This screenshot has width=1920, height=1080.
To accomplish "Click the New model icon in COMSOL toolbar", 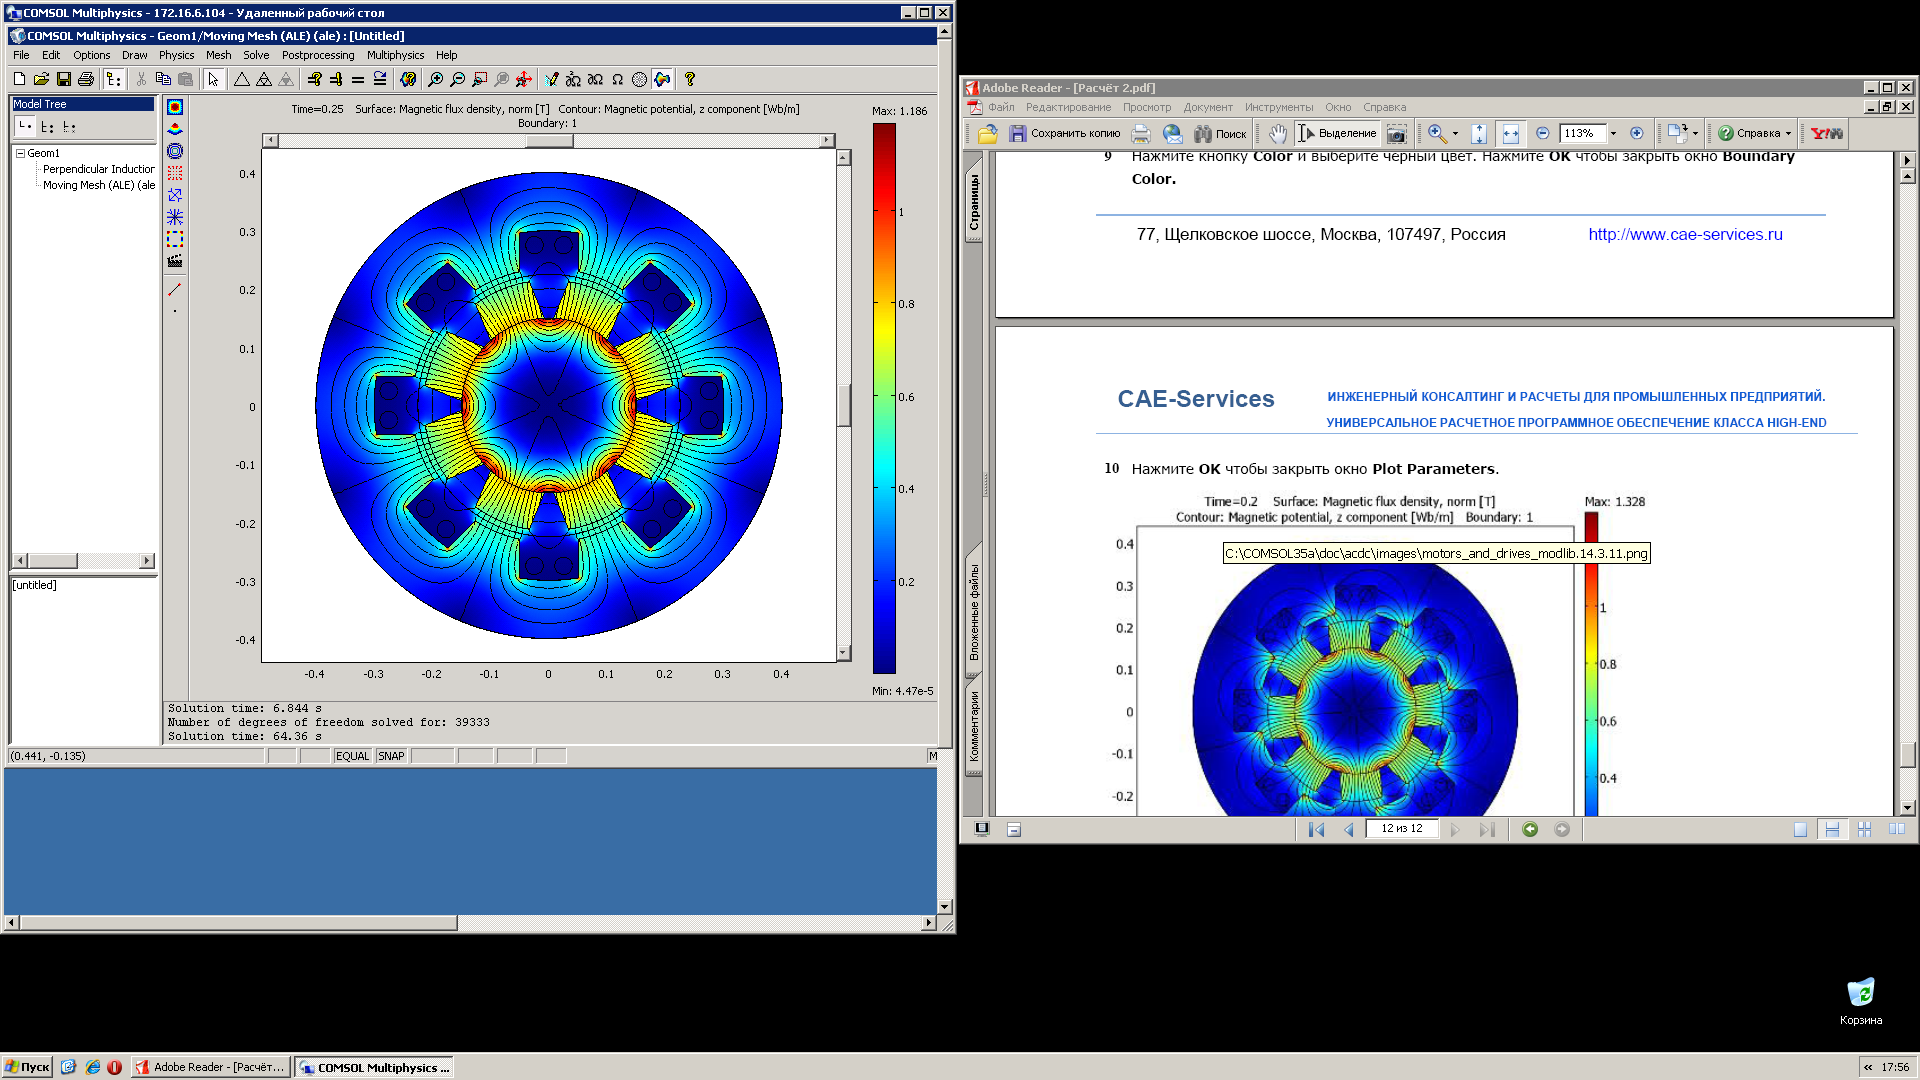I will (19, 79).
